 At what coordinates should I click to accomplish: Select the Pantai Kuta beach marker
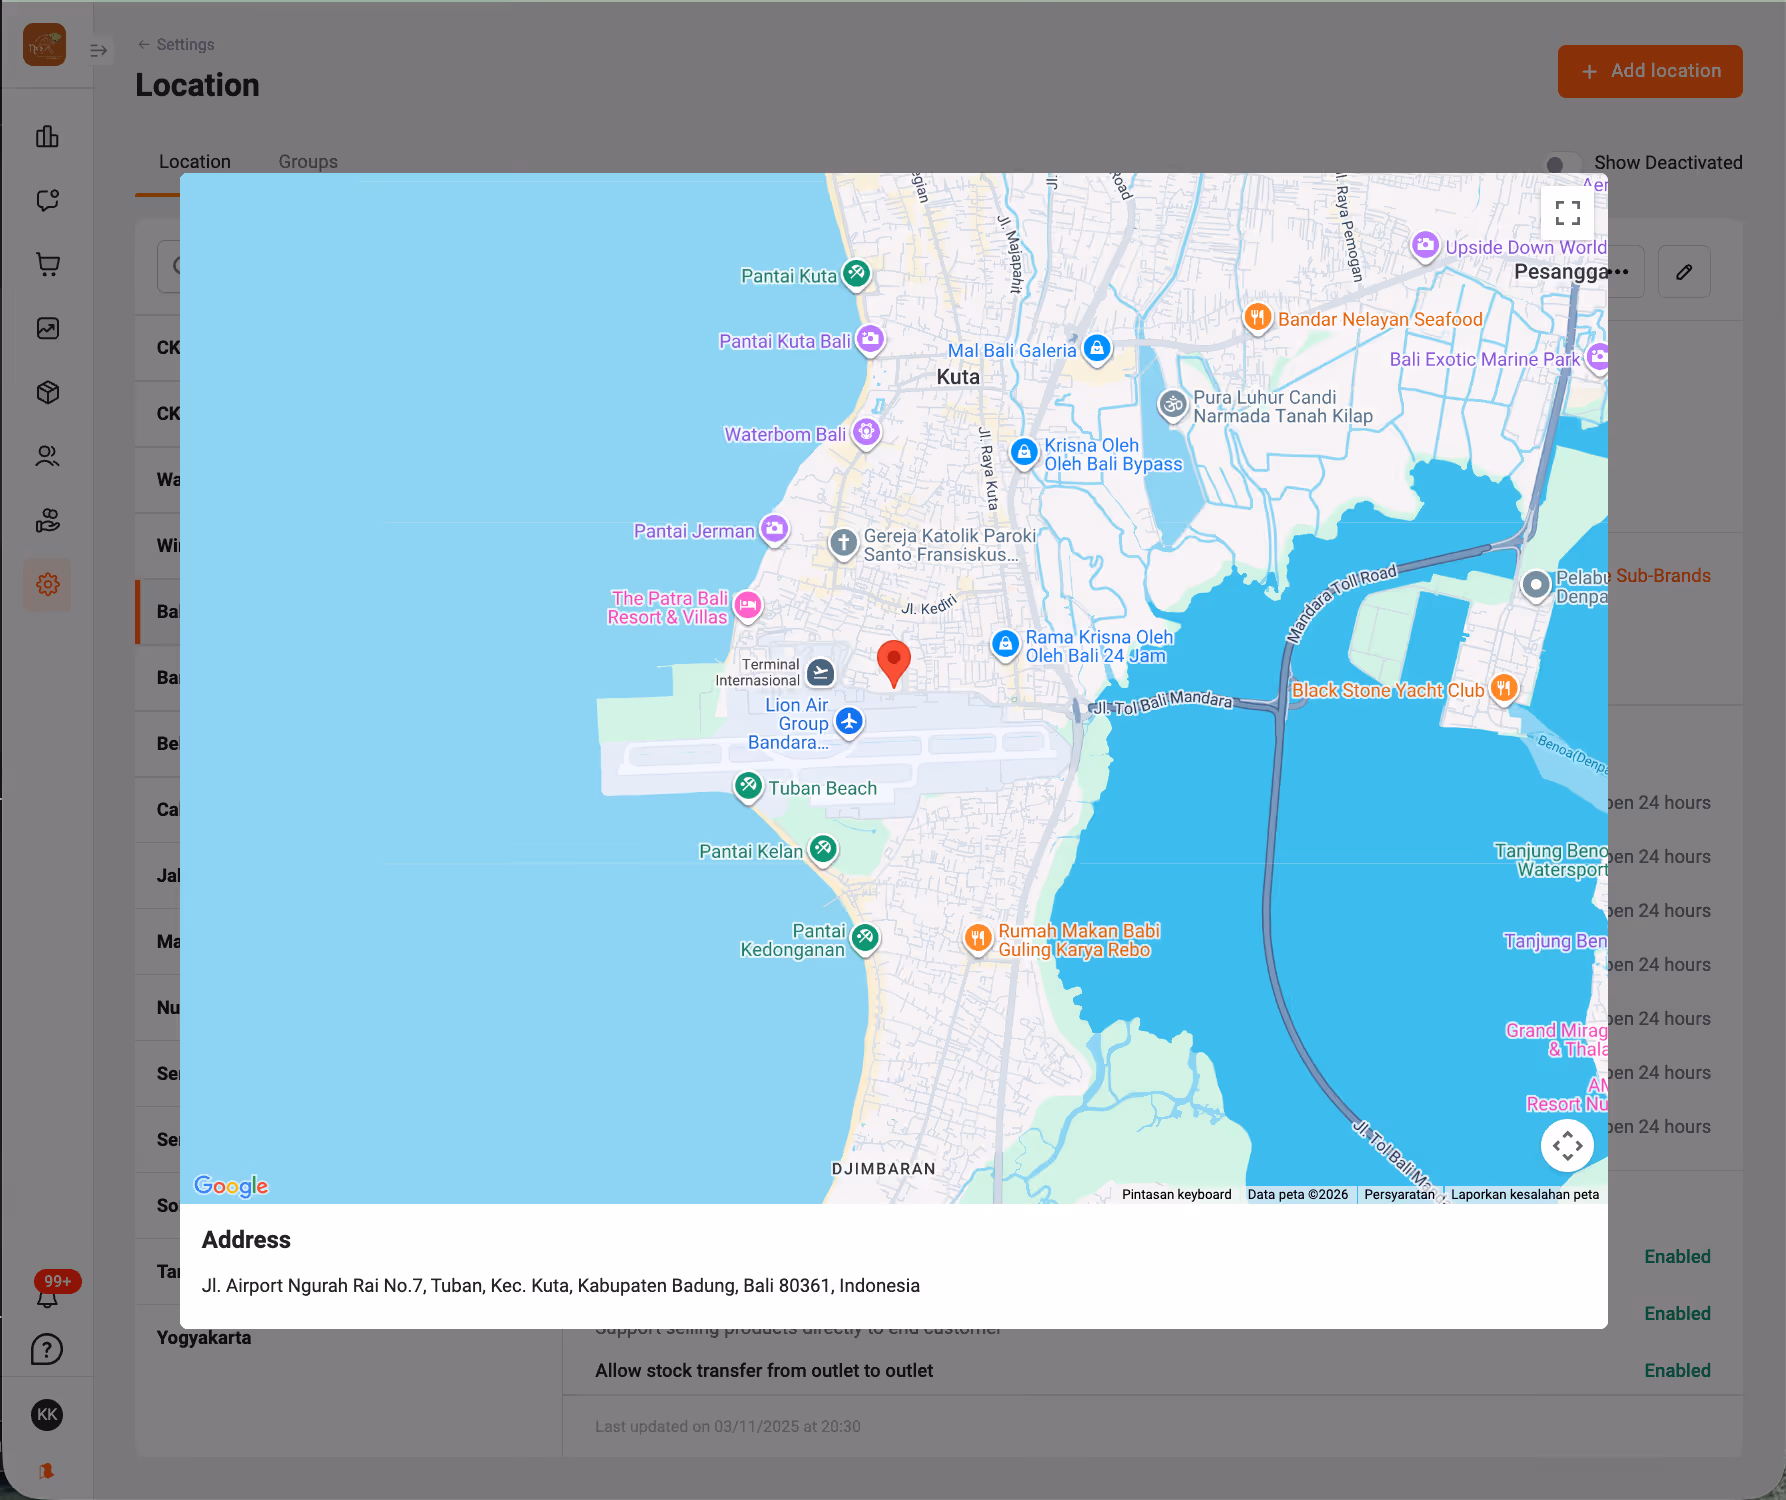[856, 274]
